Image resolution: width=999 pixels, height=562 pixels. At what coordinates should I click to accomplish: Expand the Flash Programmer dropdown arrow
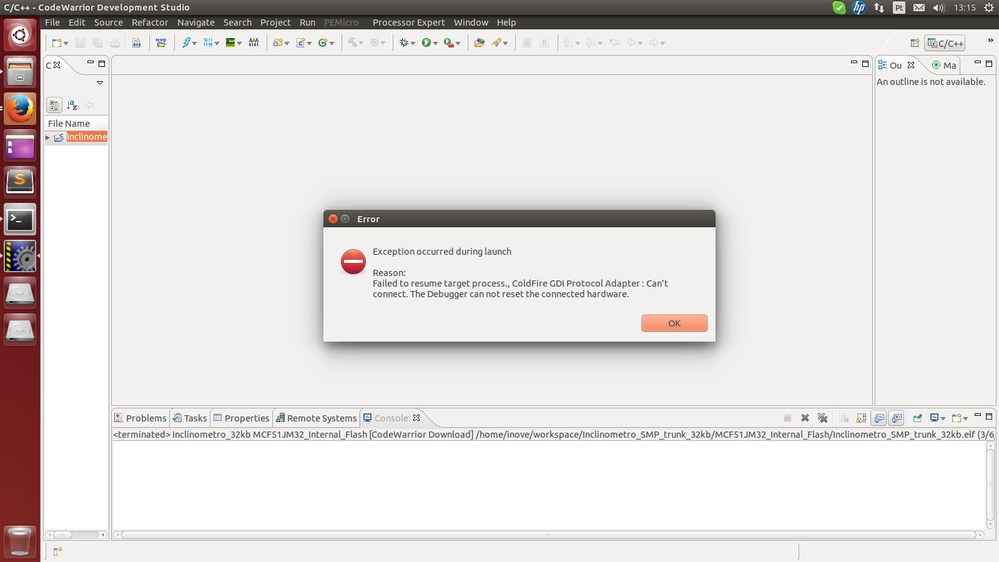(x=194, y=43)
